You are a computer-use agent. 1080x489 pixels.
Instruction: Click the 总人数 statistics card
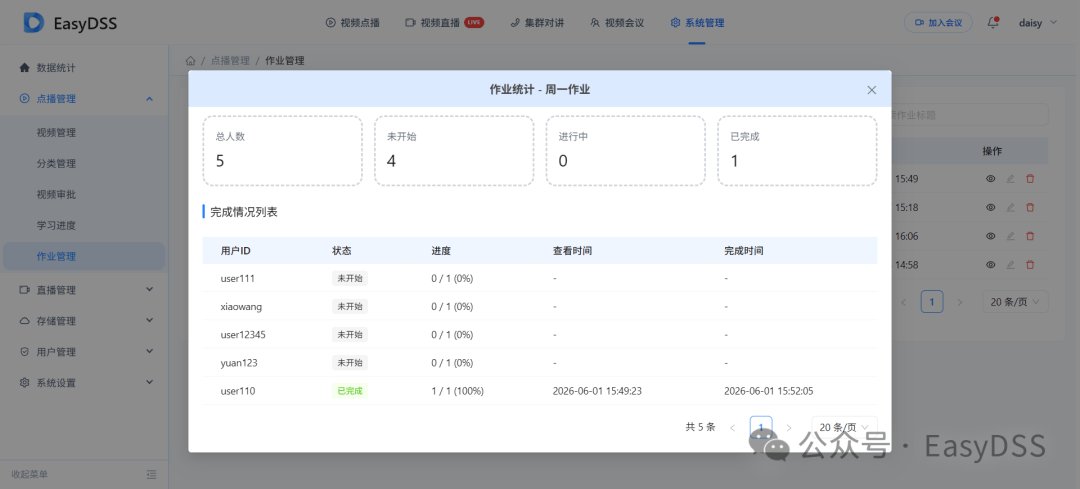tap(282, 151)
